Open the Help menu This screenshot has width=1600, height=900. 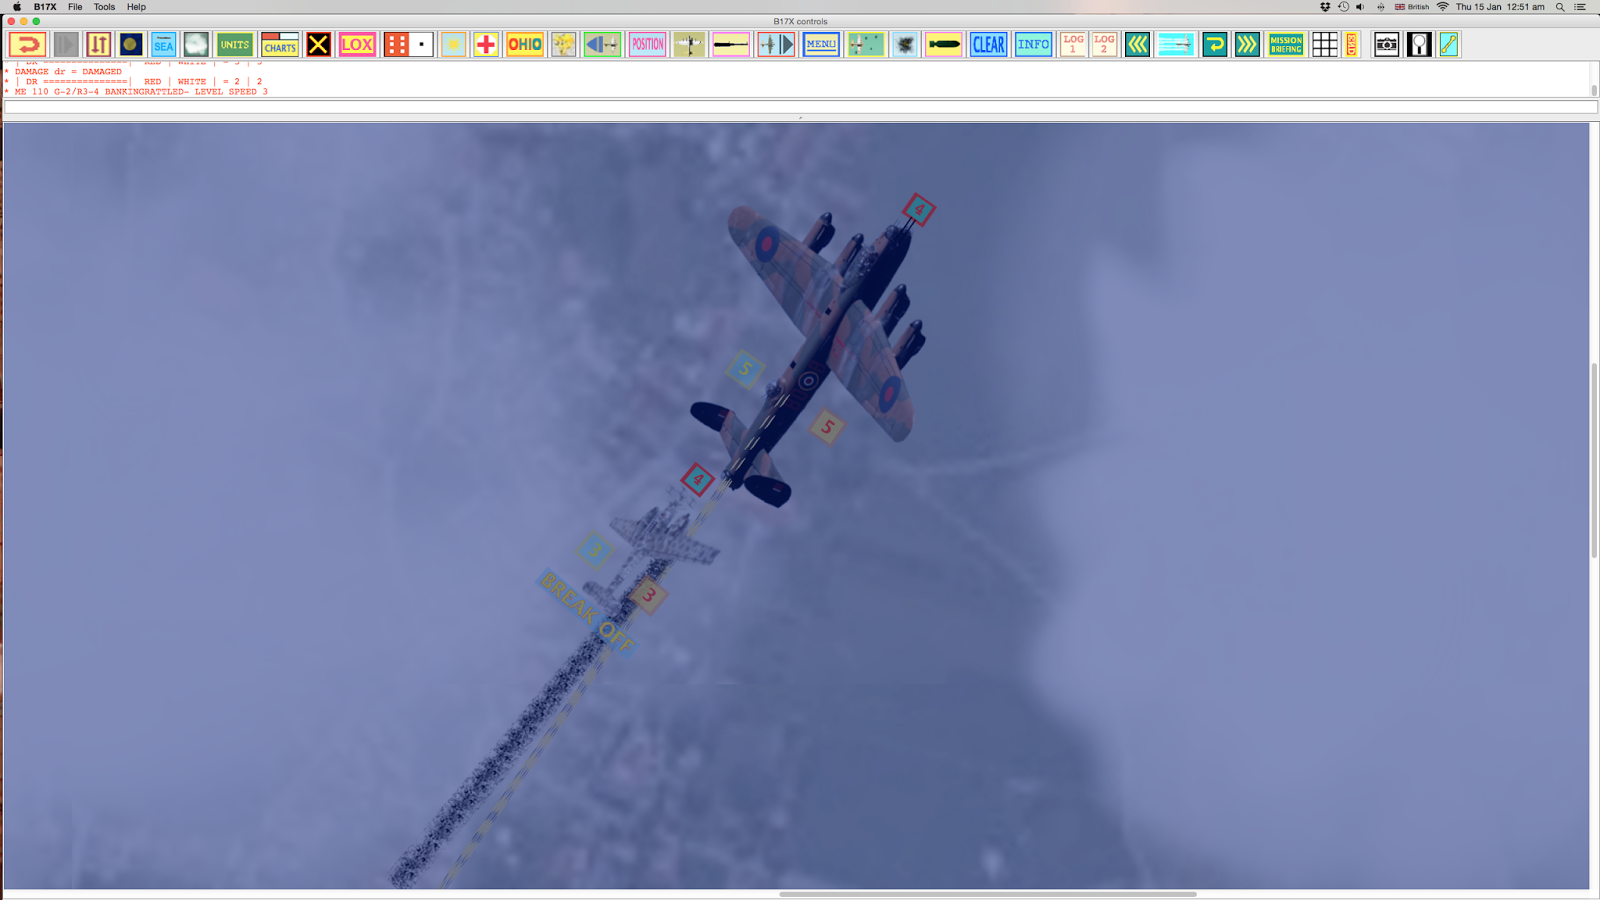pyautogui.click(x=136, y=7)
